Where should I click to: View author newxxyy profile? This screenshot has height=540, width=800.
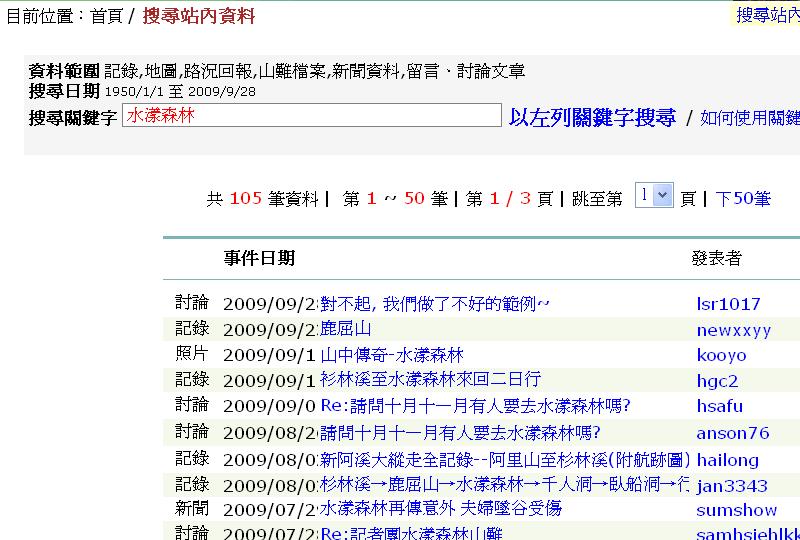pos(733,330)
